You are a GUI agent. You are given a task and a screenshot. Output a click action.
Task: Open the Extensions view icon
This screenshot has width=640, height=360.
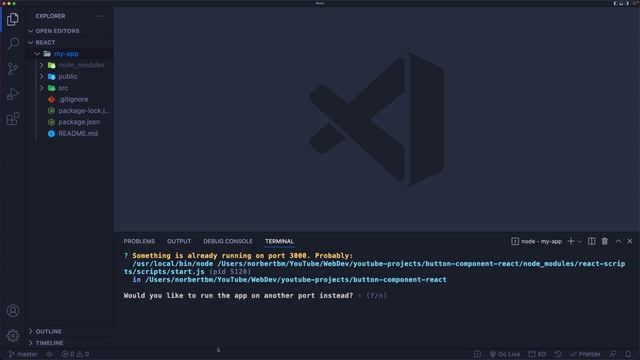13,119
